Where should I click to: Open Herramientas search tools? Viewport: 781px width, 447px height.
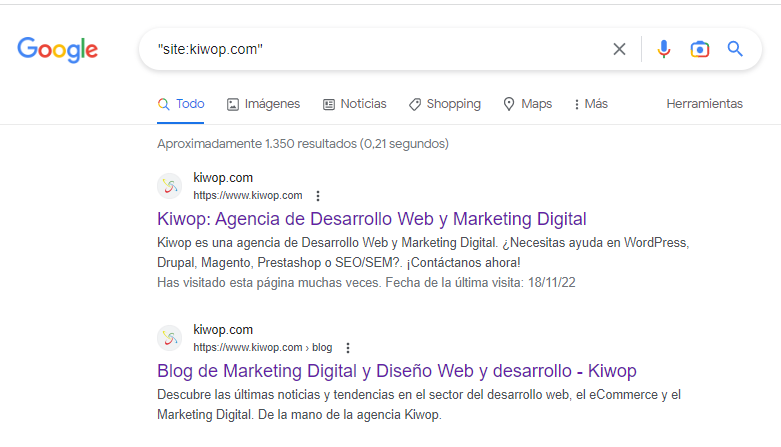704,104
